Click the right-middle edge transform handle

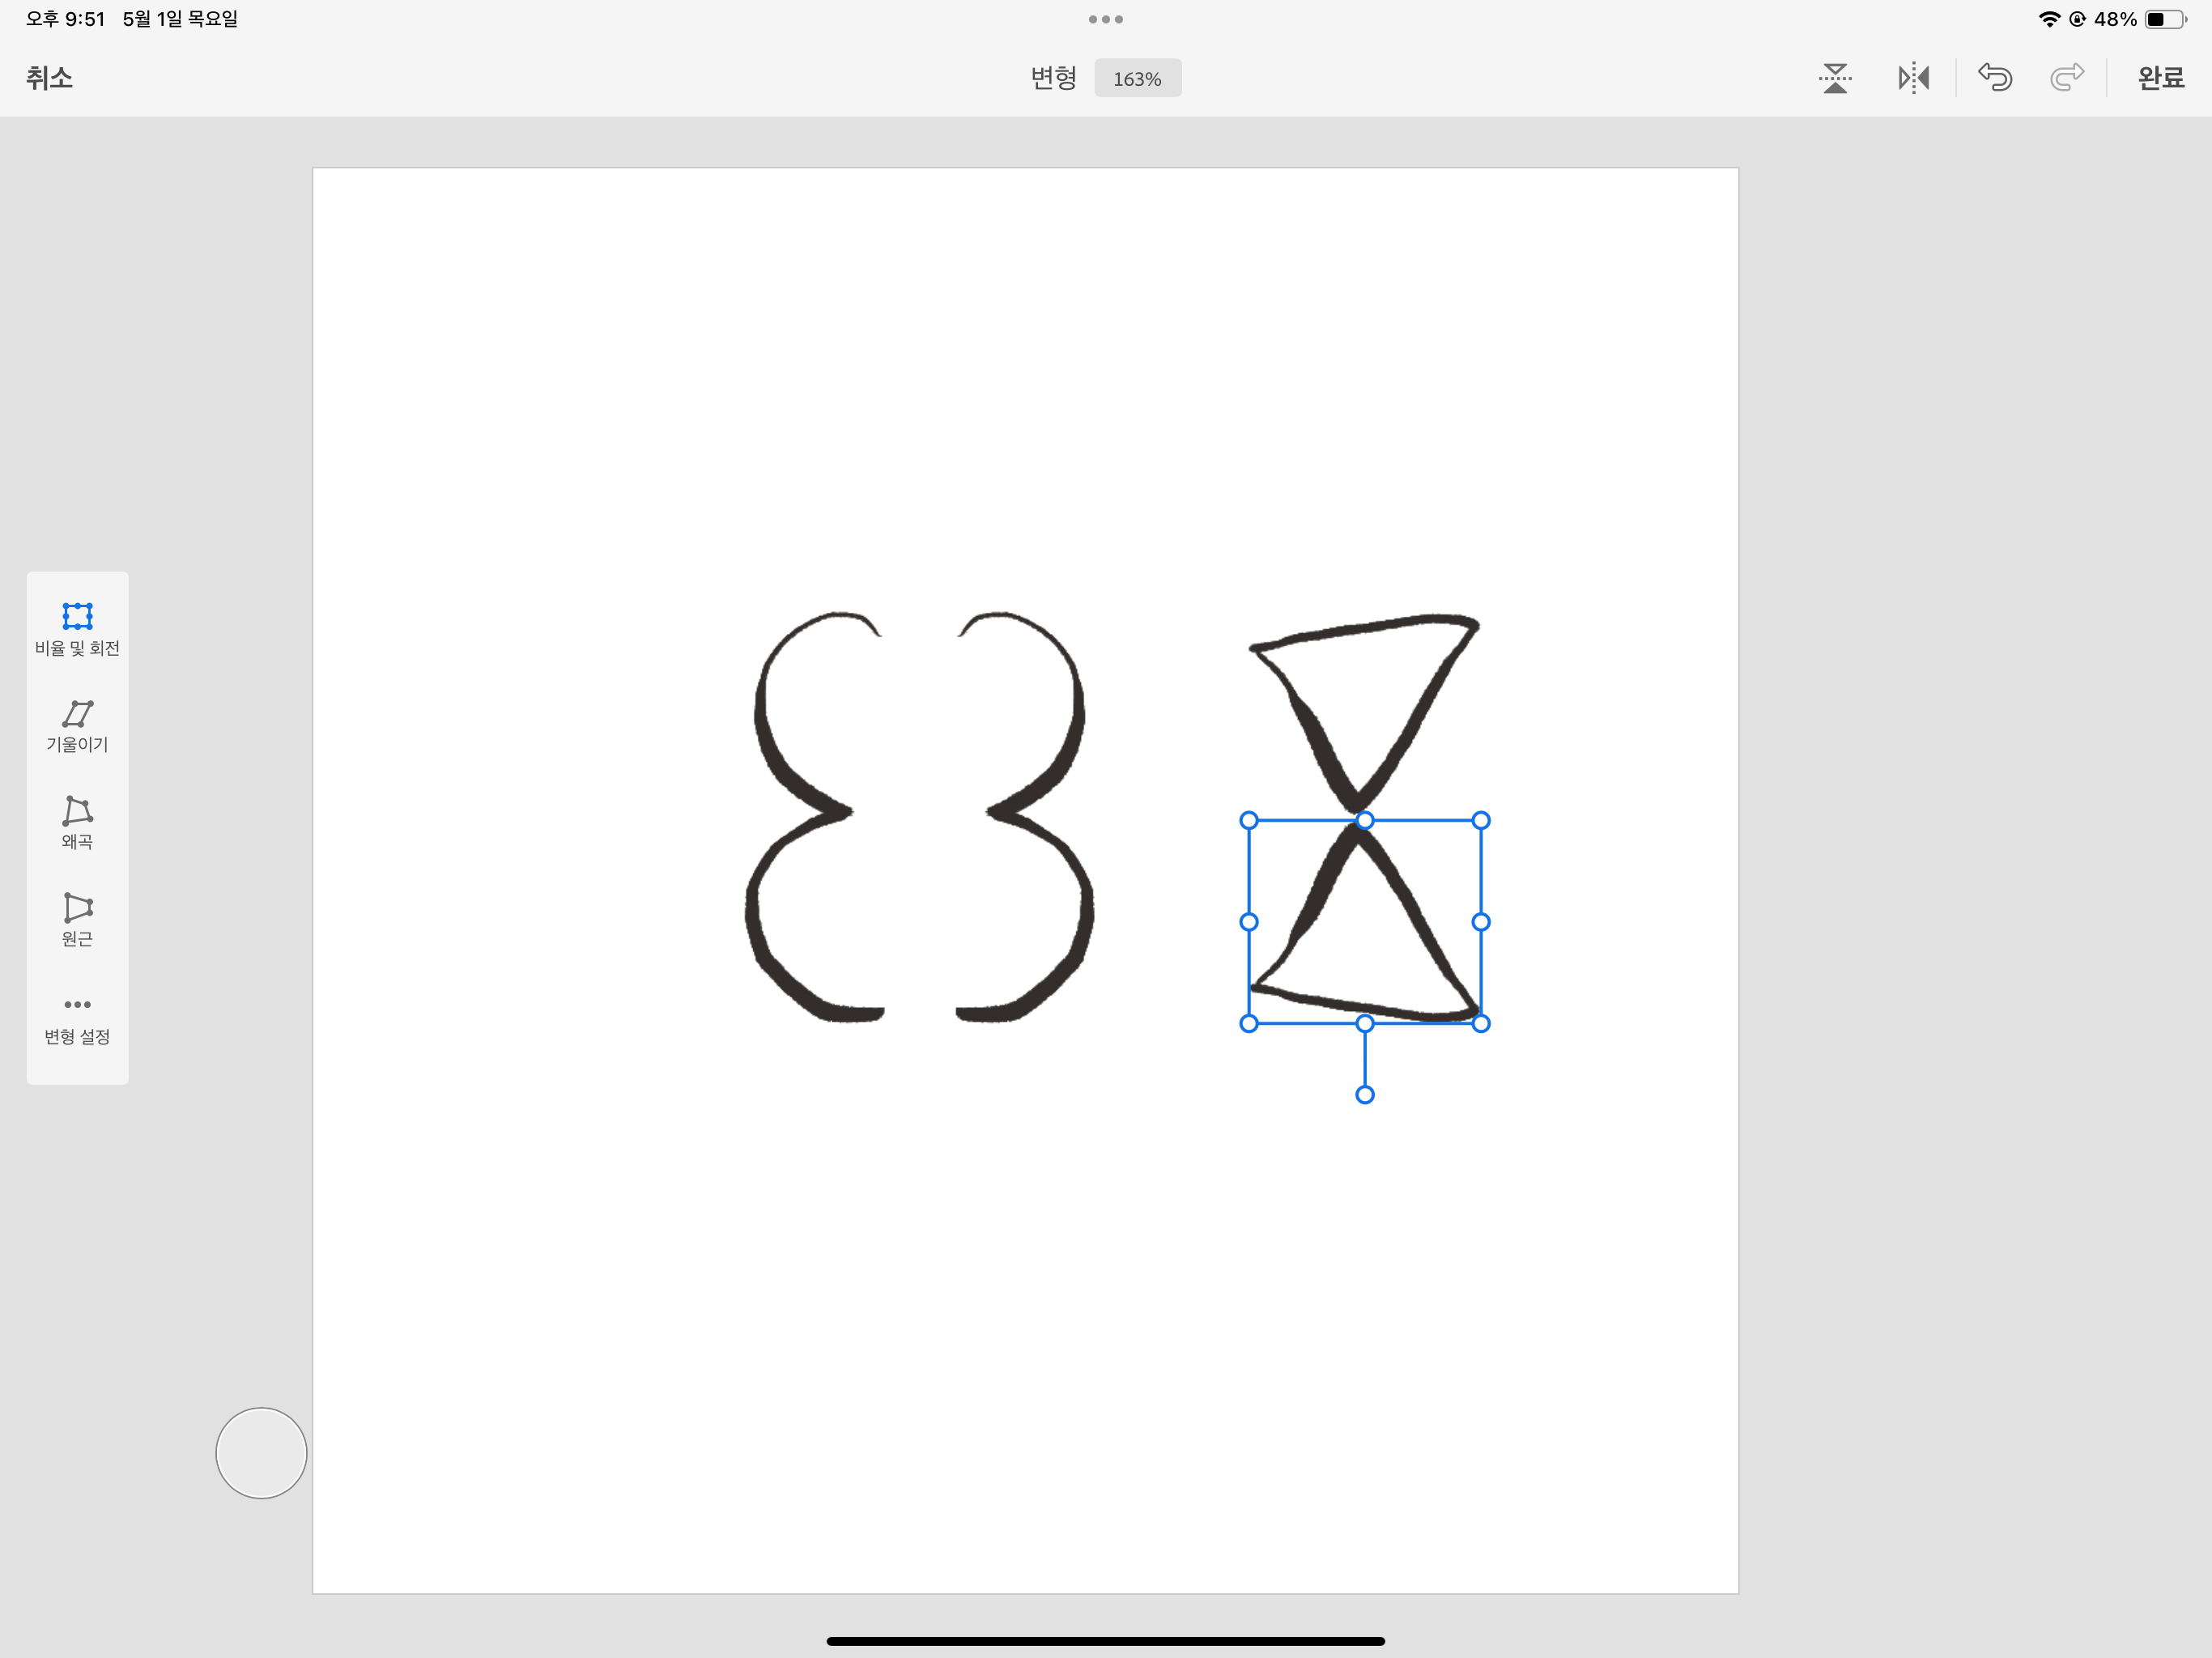1481,922
